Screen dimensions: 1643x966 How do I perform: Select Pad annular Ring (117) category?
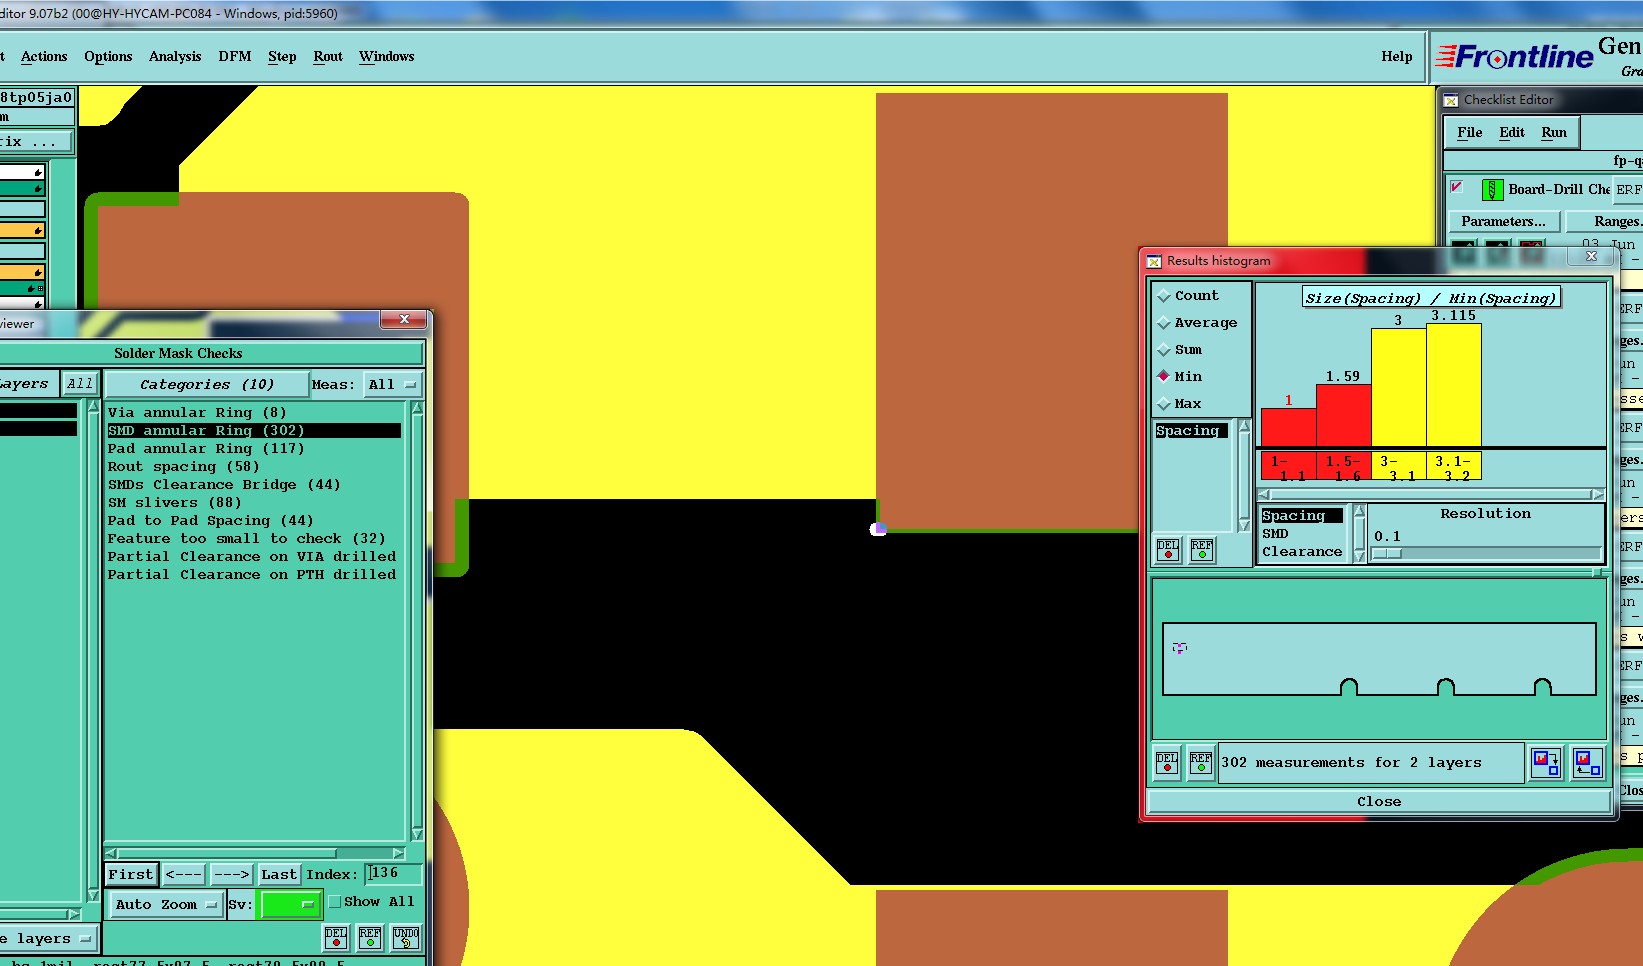(x=206, y=449)
